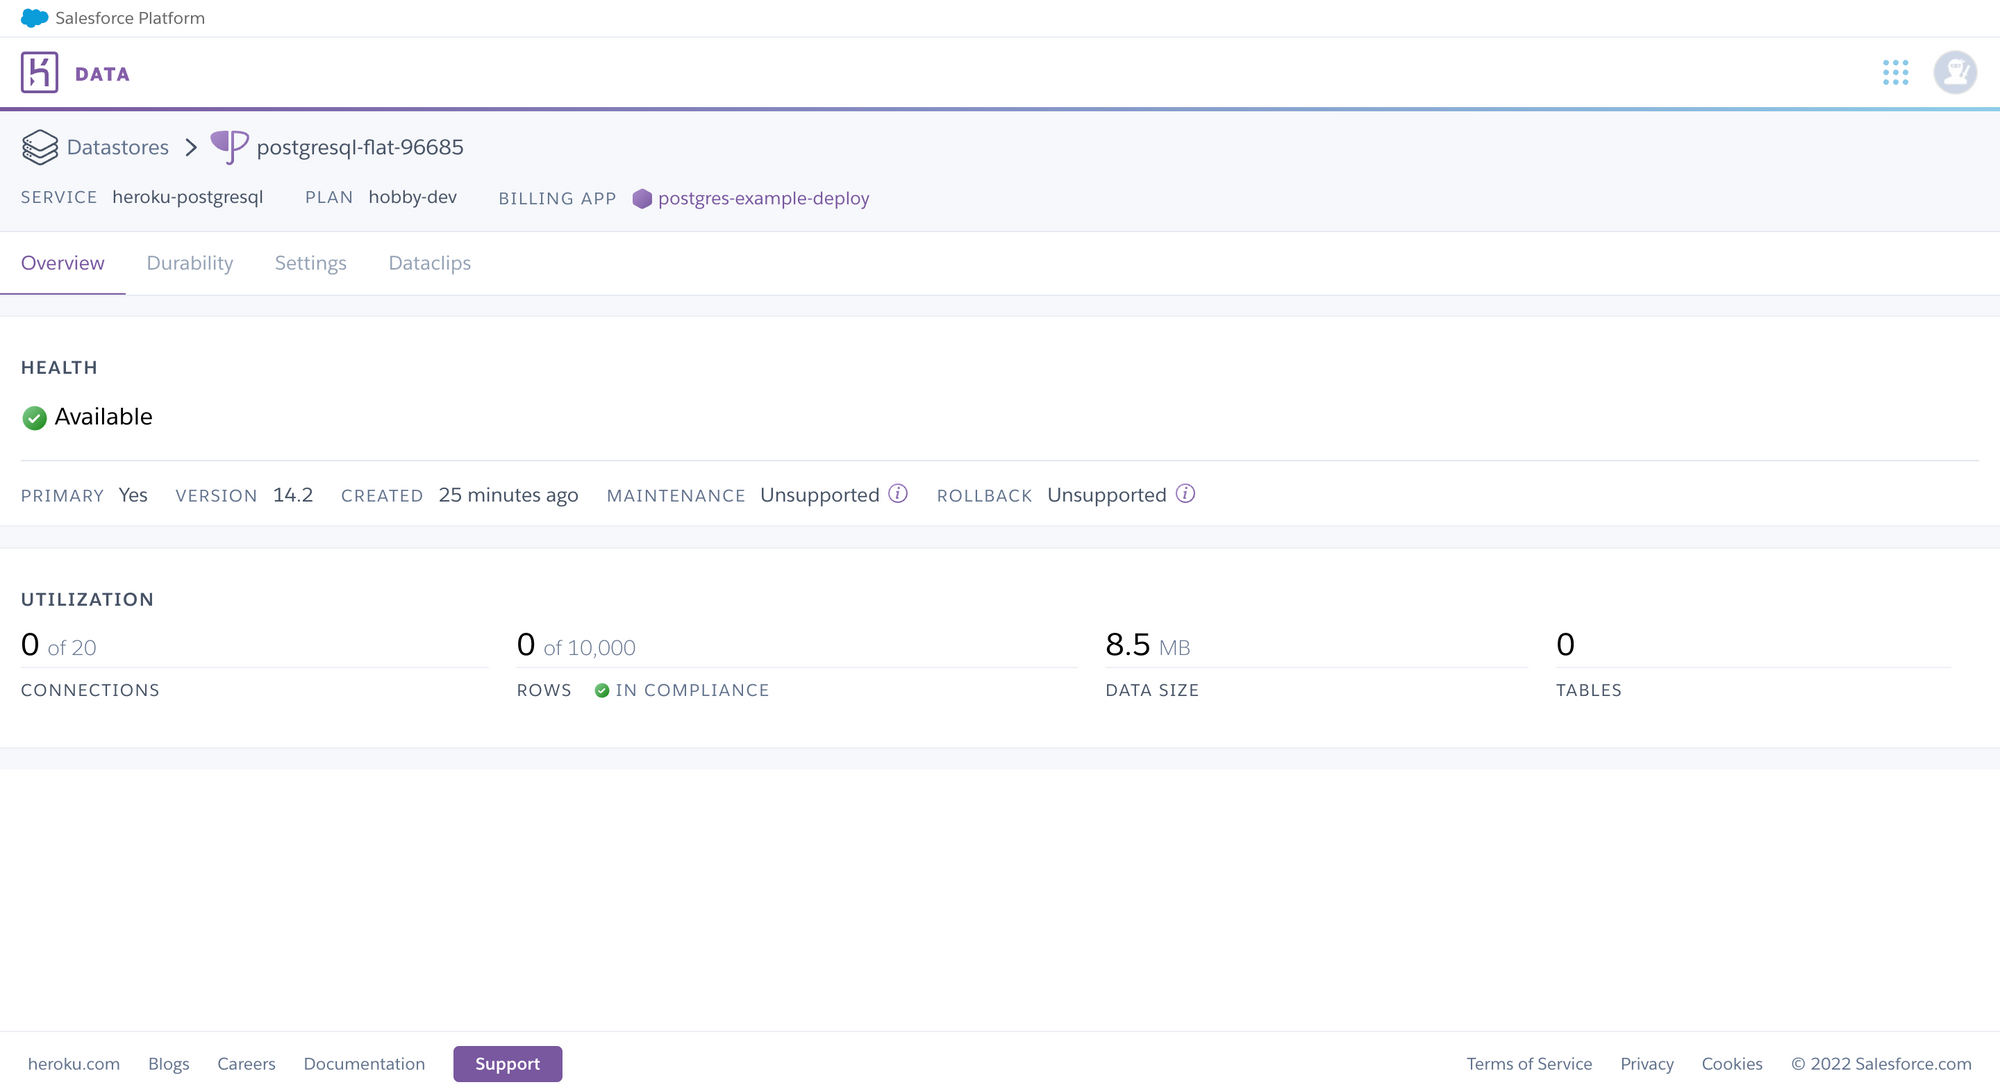
Task: Click the heroku-postgresql service value
Action: point(188,197)
